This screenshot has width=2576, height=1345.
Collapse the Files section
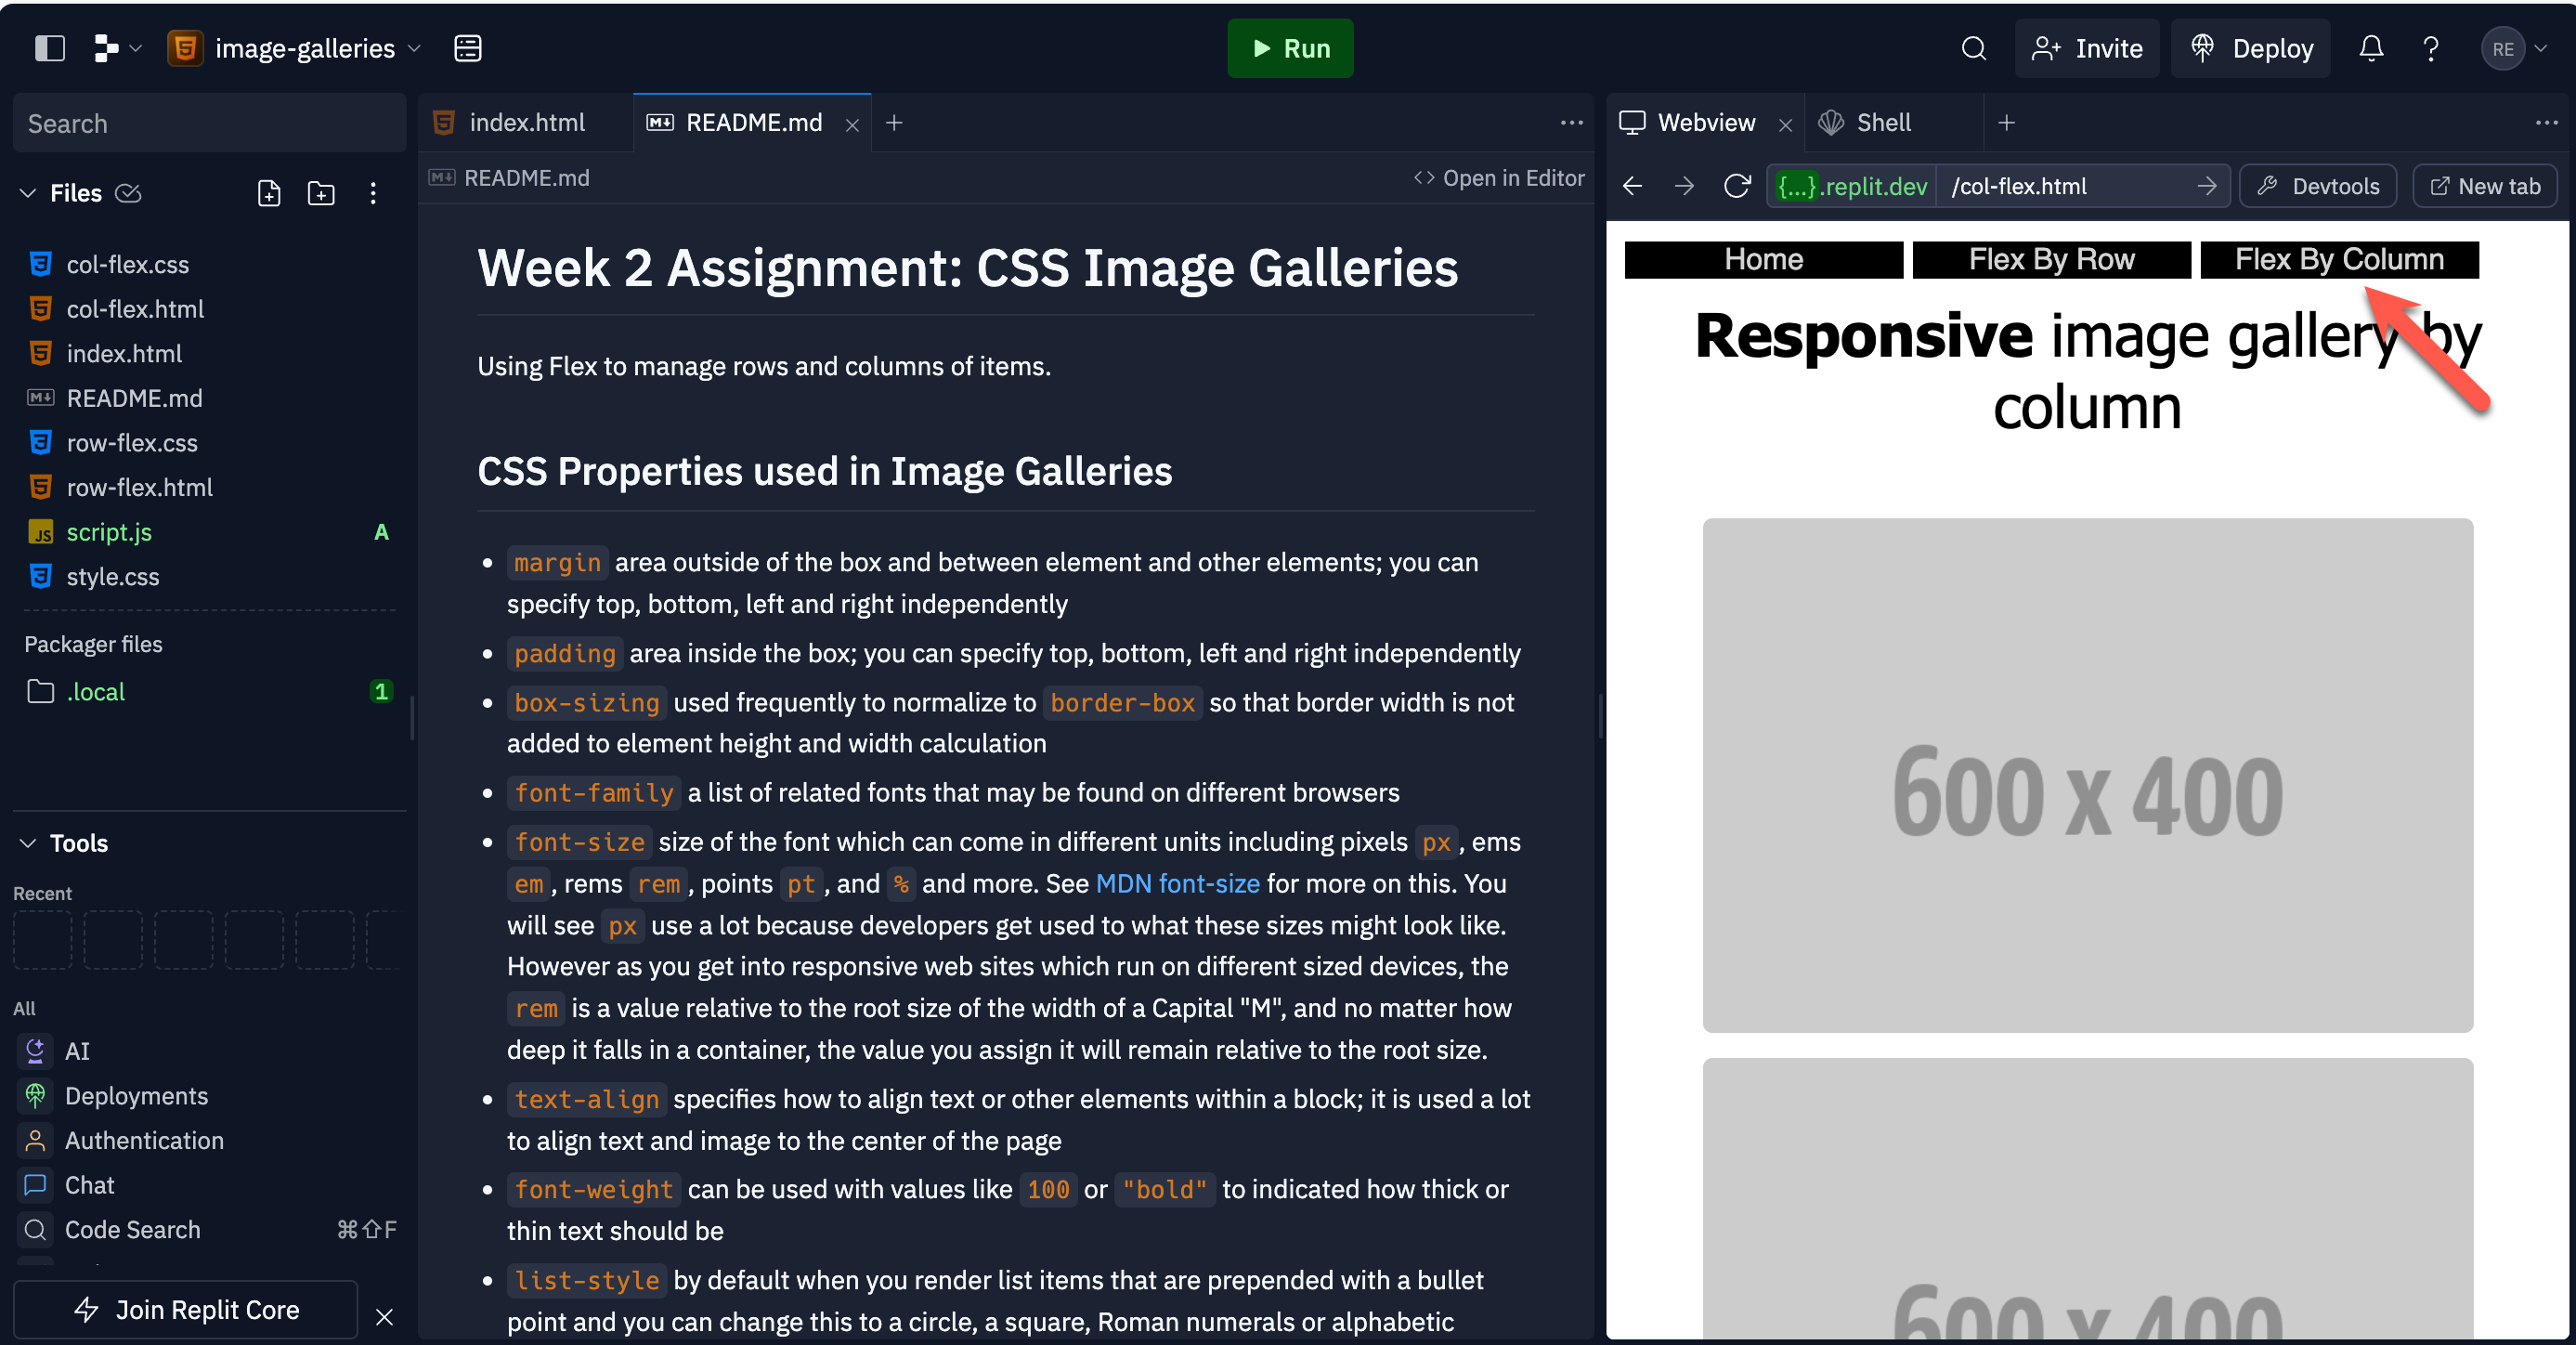click(28, 193)
